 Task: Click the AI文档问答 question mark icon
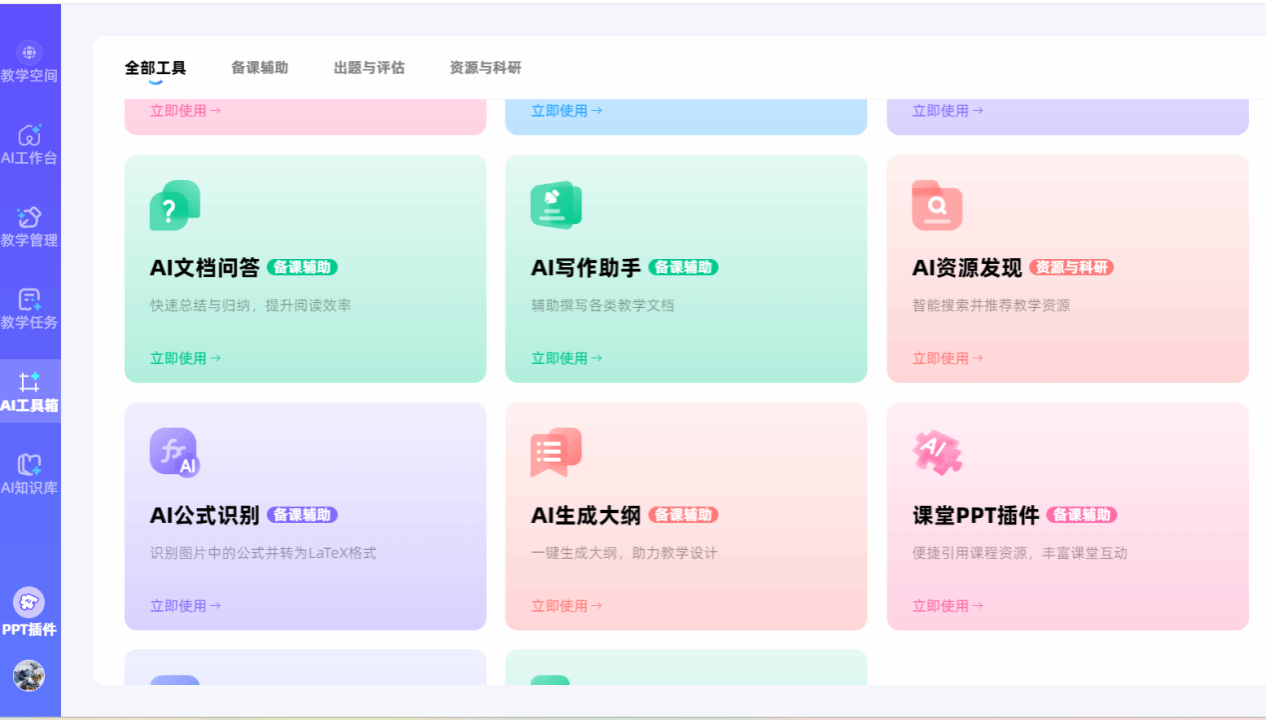point(174,206)
